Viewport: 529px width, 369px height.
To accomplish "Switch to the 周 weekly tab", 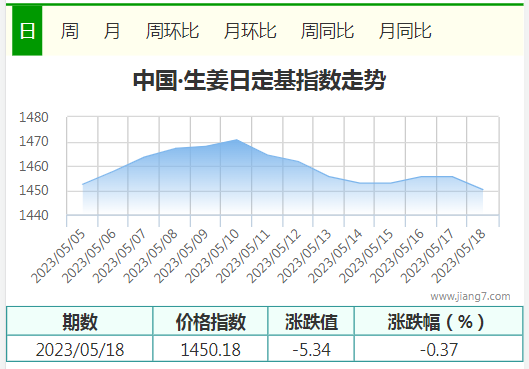I will pyautogui.click(x=70, y=31).
